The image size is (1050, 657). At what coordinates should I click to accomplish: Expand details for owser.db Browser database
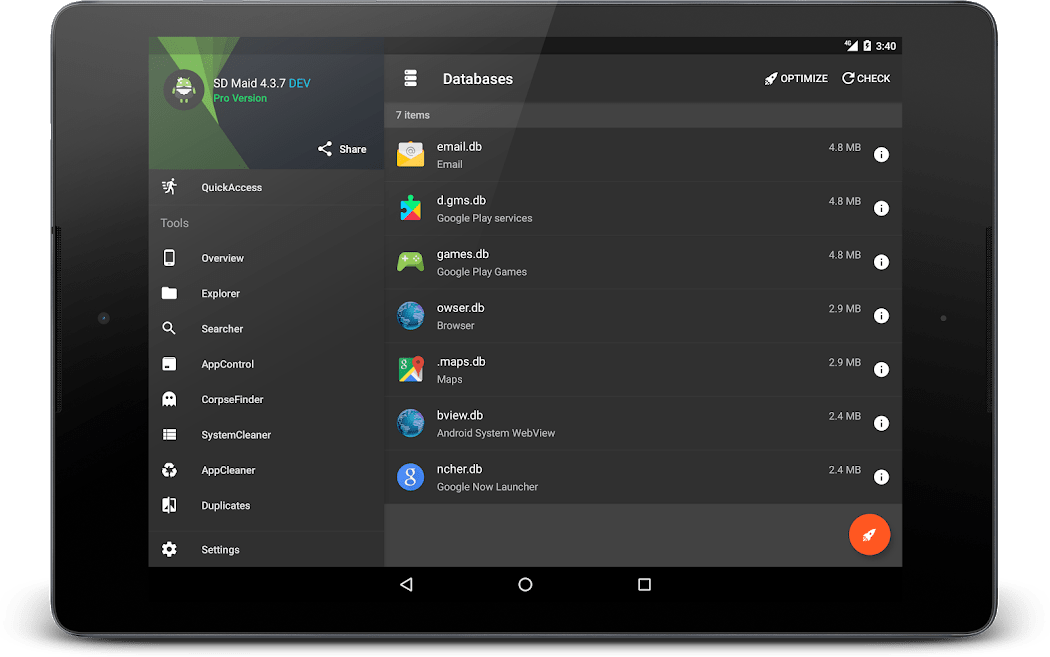click(x=881, y=315)
